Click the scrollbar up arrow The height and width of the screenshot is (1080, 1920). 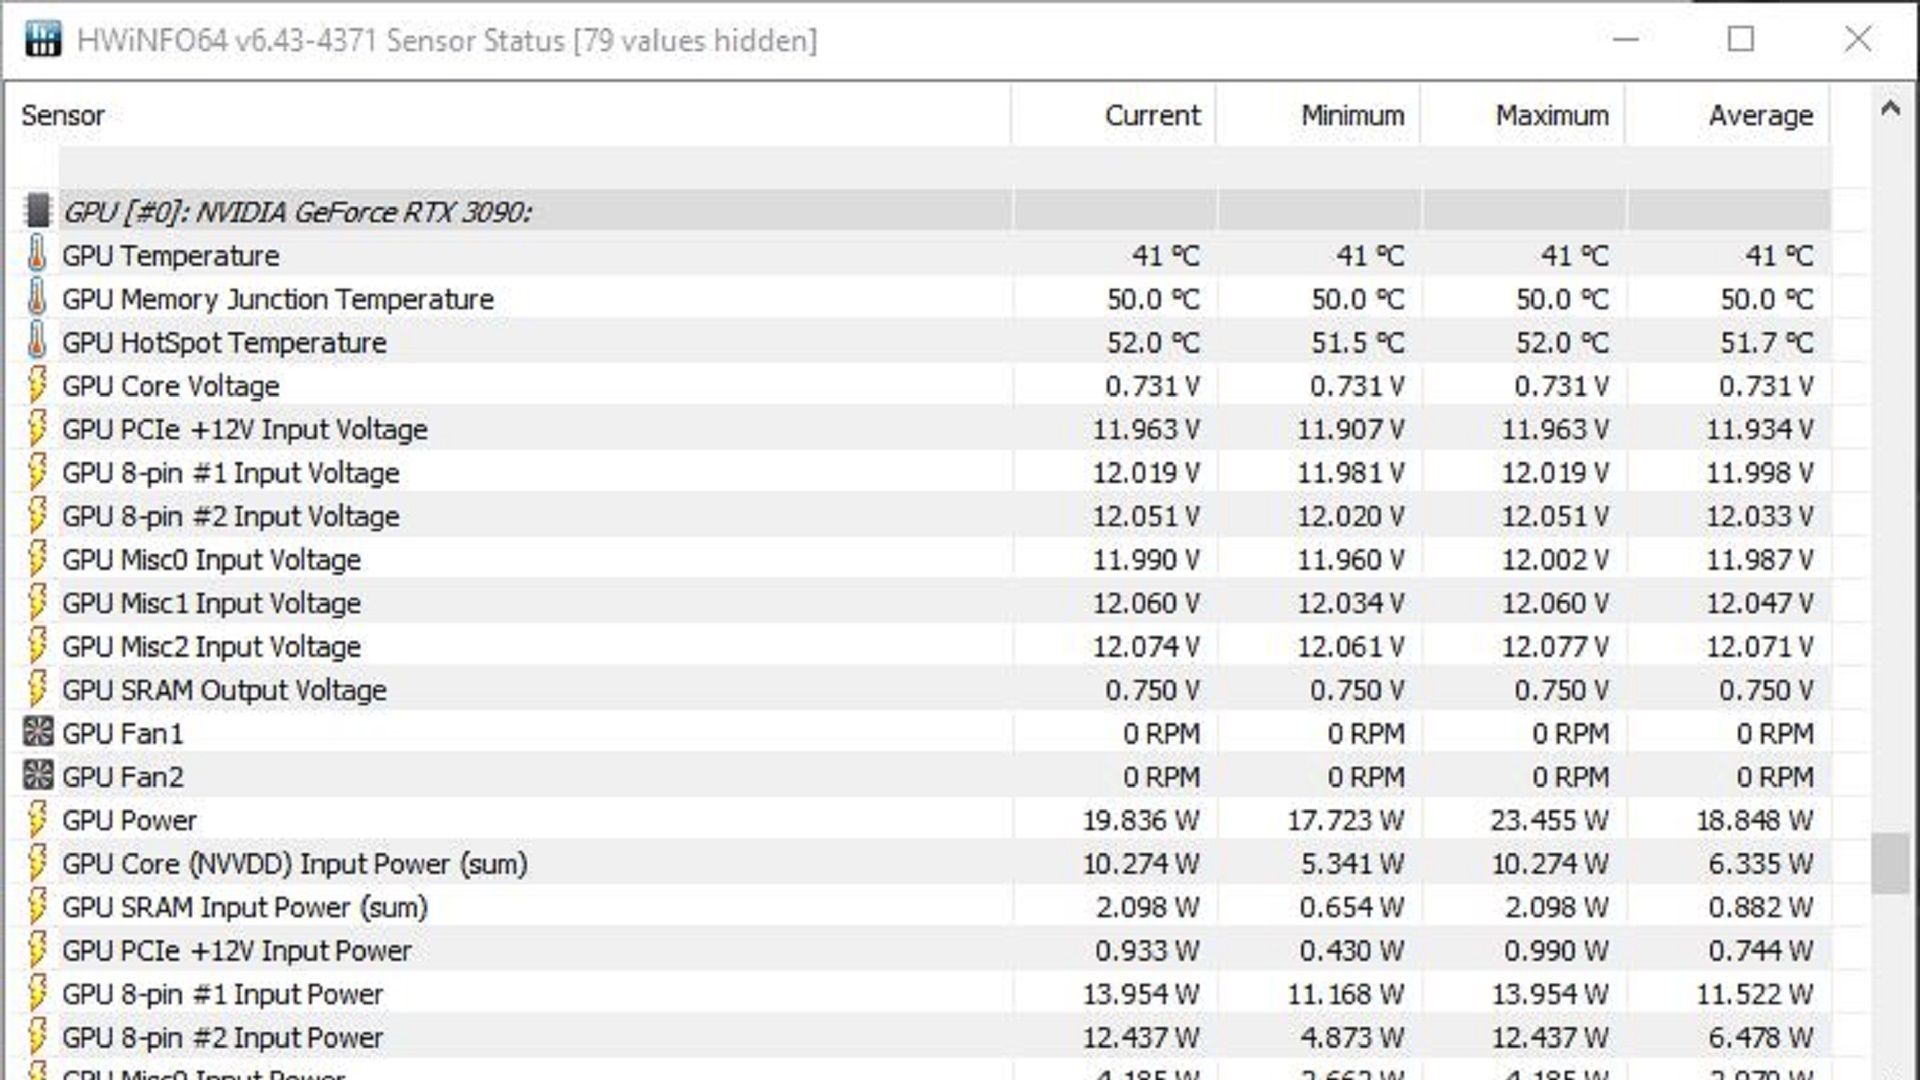pyautogui.click(x=1890, y=109)
